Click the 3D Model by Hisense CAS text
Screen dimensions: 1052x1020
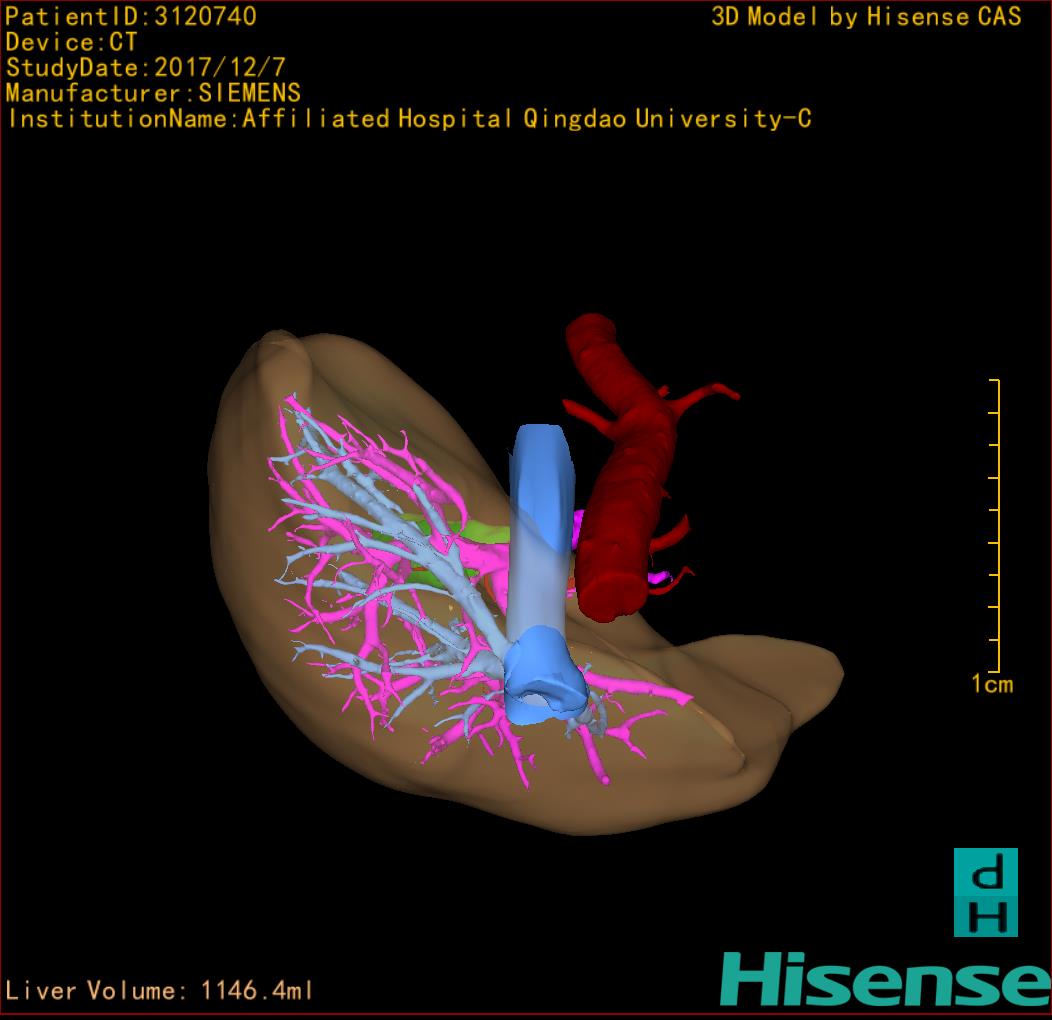click(x=866, y=16)
